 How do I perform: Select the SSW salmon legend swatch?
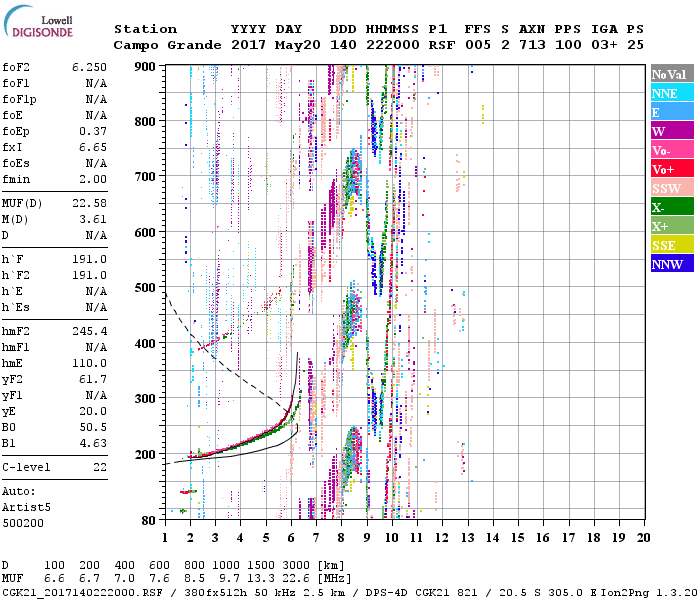coord(672,188)
